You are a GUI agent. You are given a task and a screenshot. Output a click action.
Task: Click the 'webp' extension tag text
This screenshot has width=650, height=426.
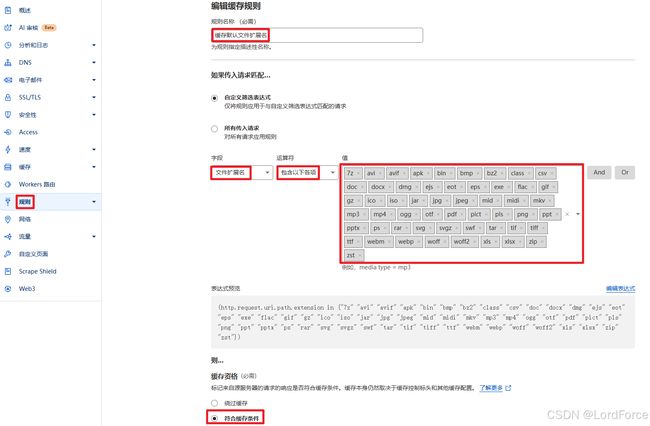[x=406, y=242]
